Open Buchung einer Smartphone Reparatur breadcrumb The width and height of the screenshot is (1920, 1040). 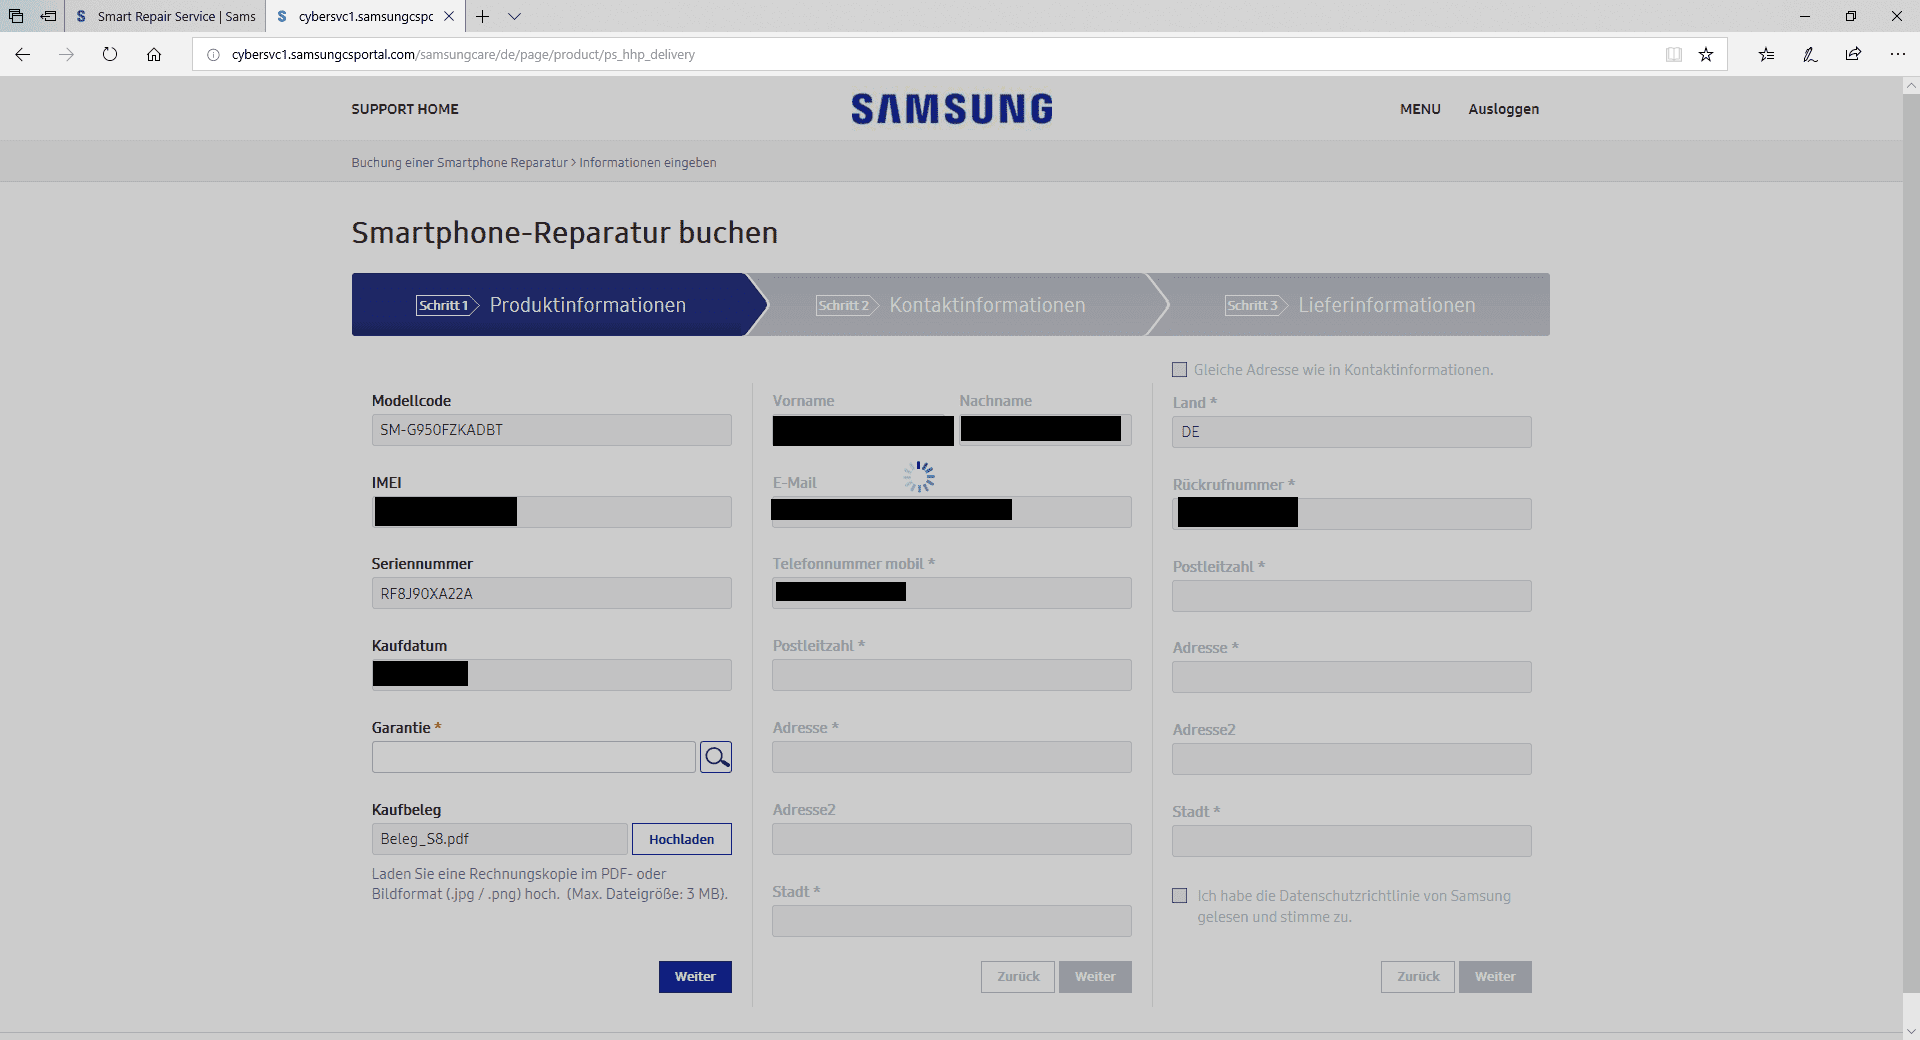click(x=459, y=162)
